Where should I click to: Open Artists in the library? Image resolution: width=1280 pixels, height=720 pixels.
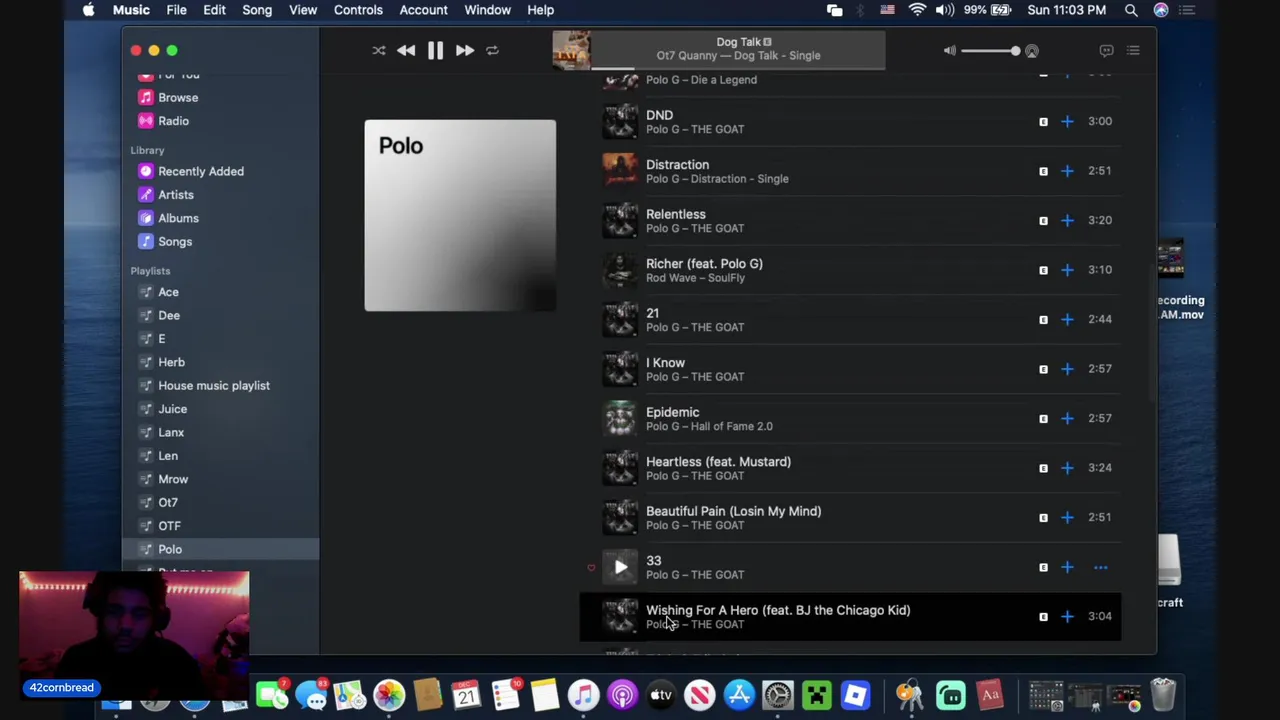coord(175,195)
